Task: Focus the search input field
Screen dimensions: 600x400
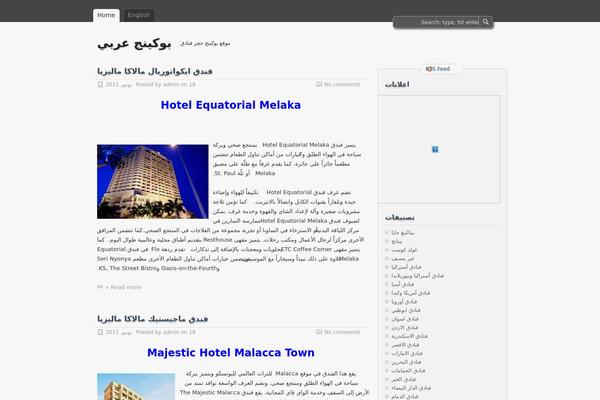Action: [437, 22]
